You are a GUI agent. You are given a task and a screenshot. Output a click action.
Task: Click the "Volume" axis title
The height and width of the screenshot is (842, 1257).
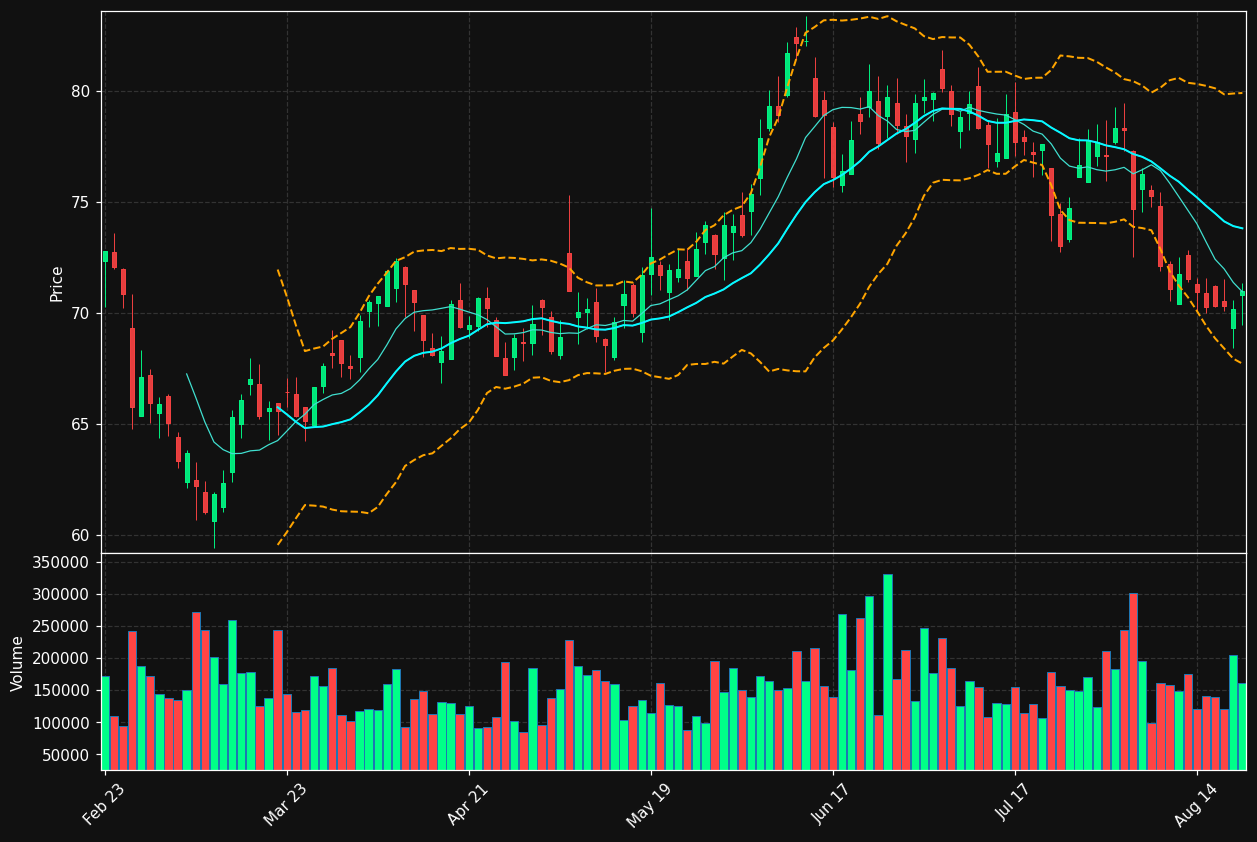(17, 663)
